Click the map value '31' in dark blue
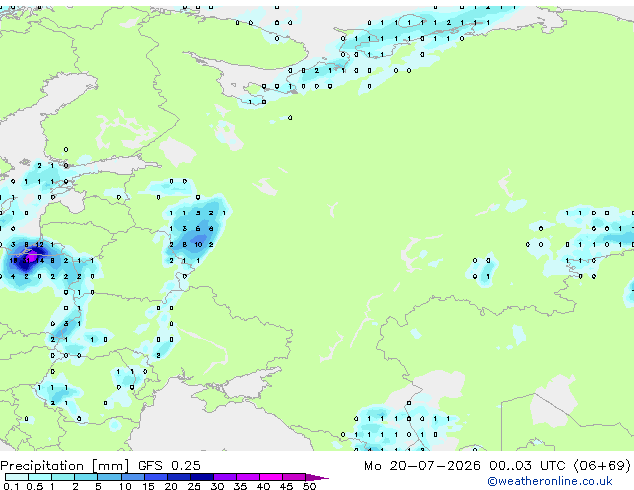The image size is (634, 490). 26,260
